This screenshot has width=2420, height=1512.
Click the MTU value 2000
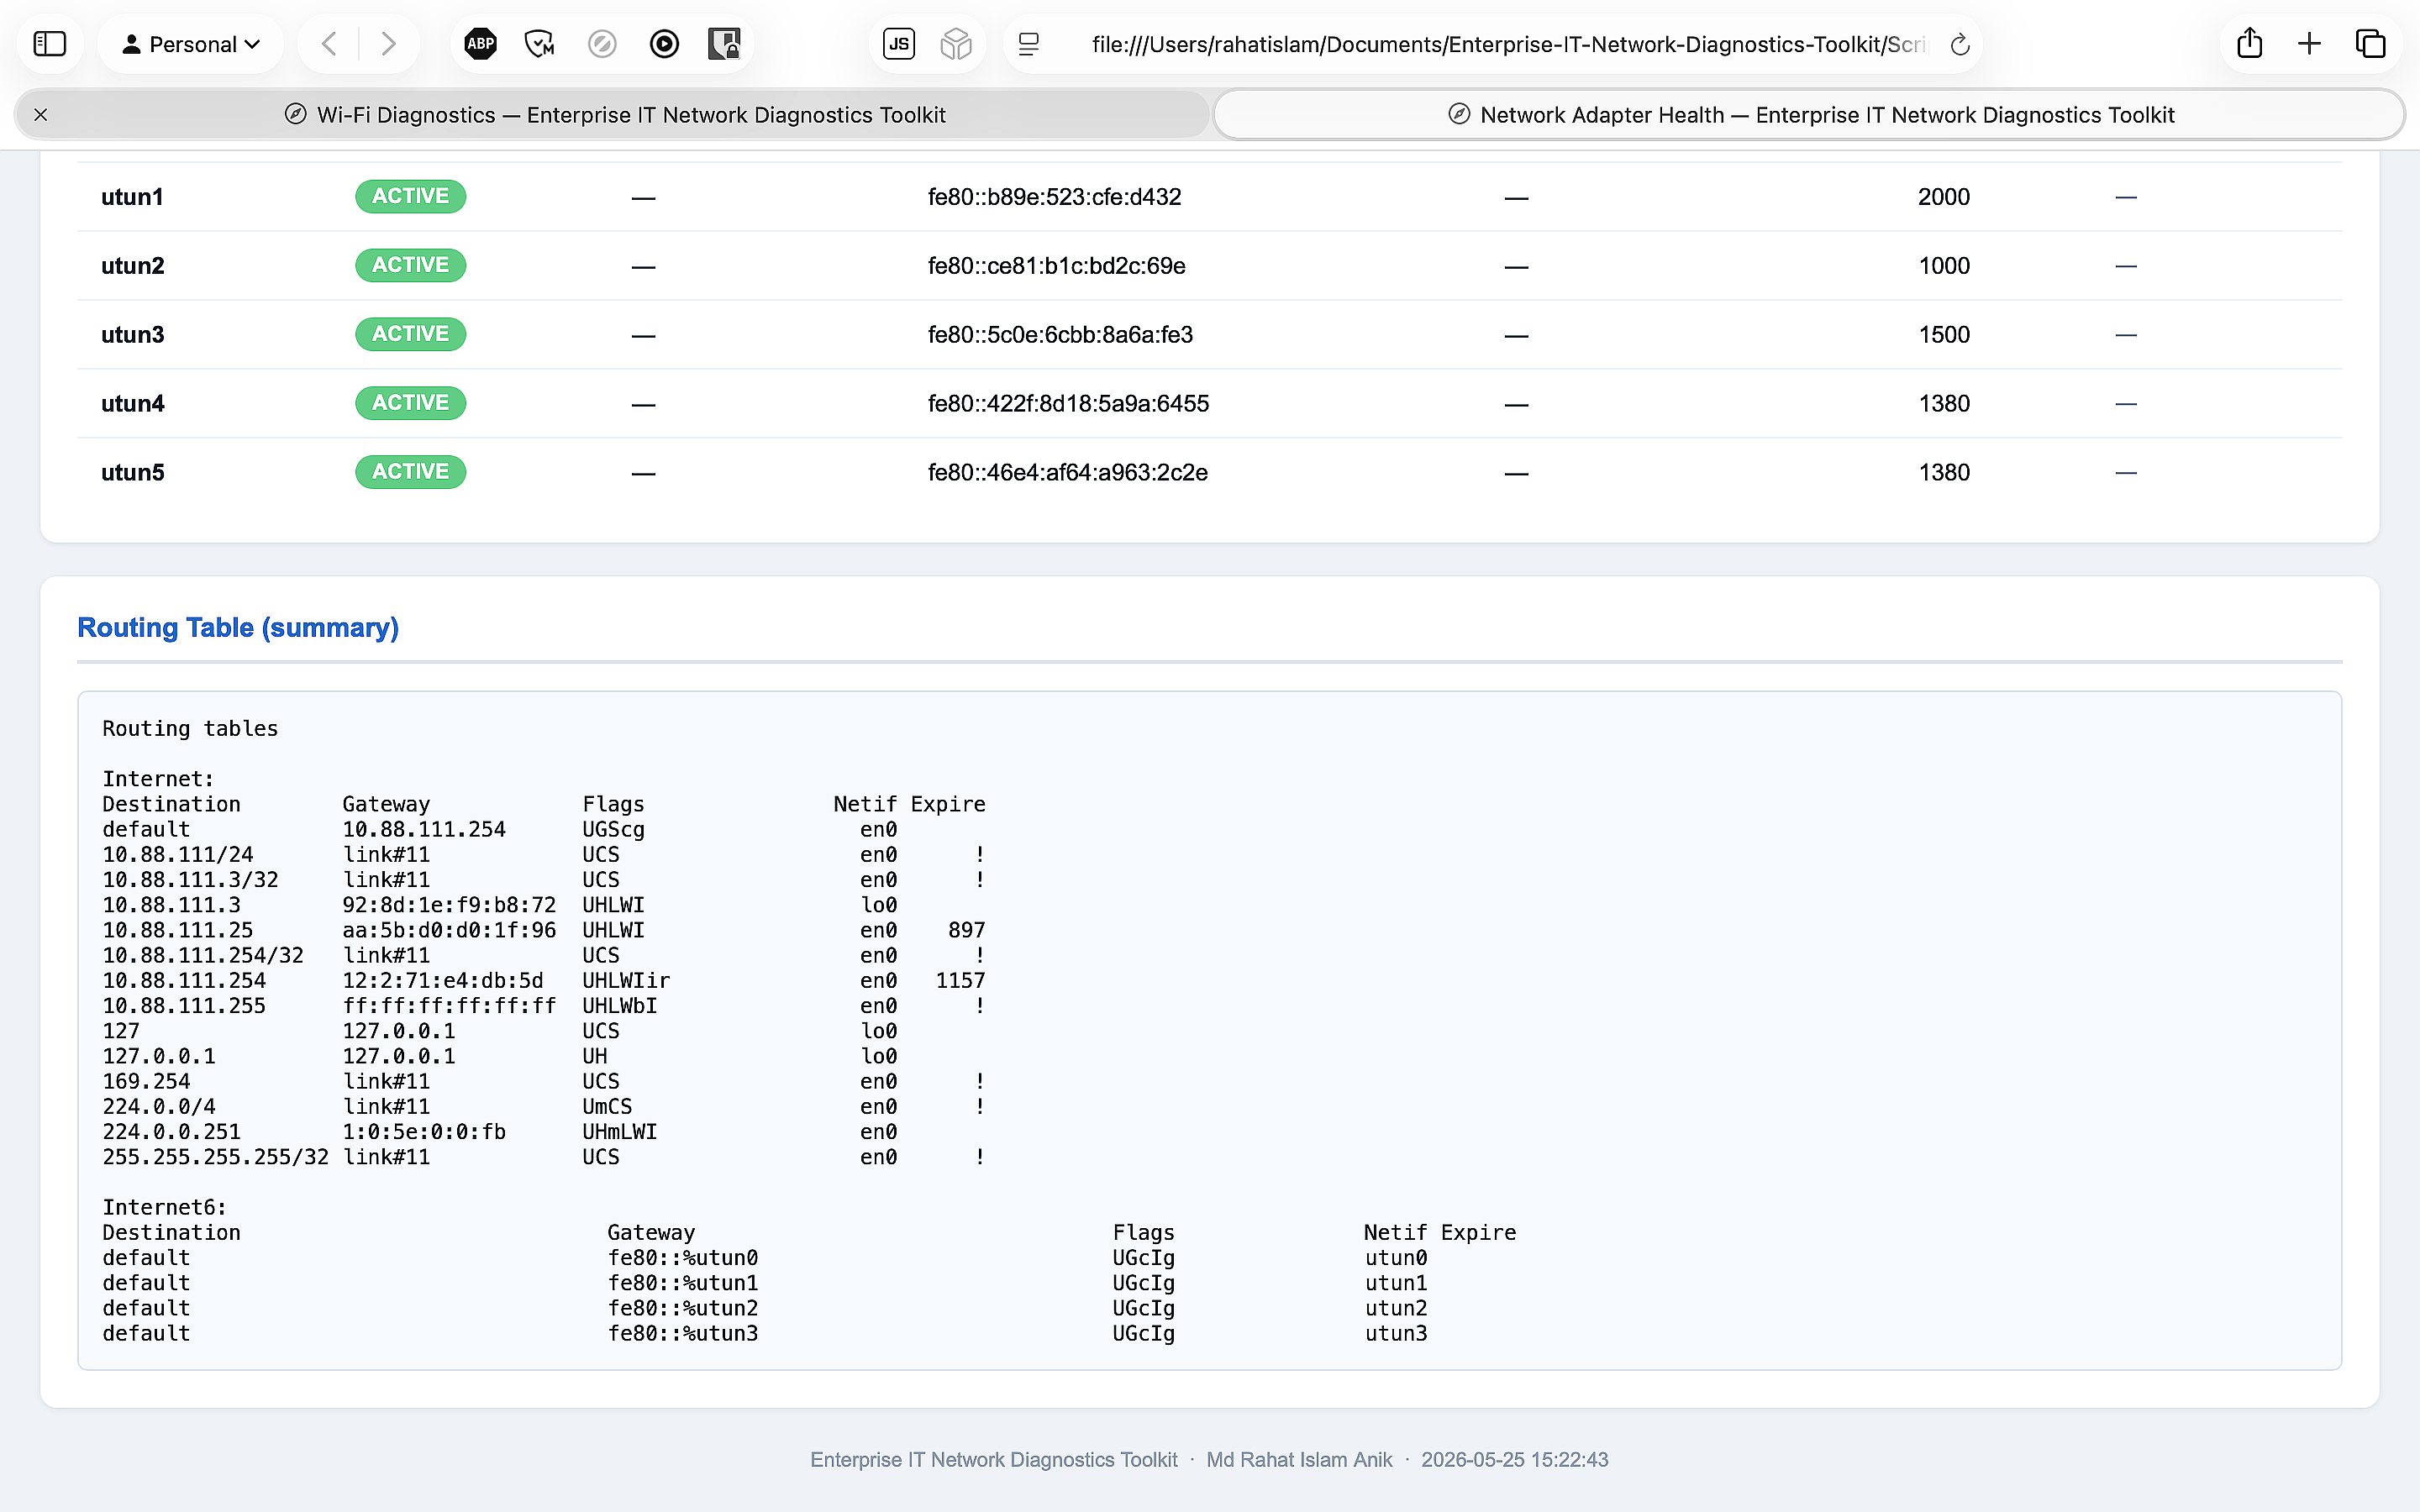tap(1943, 197)
